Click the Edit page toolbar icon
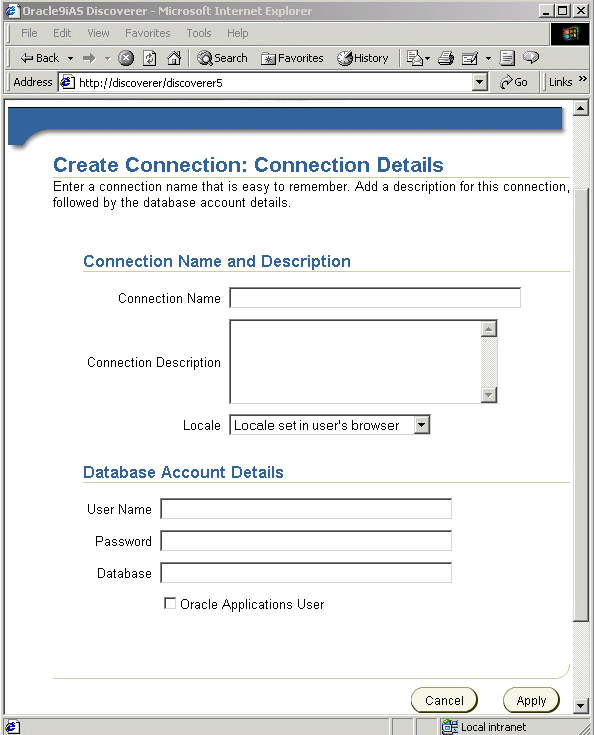 click(470, 58)
